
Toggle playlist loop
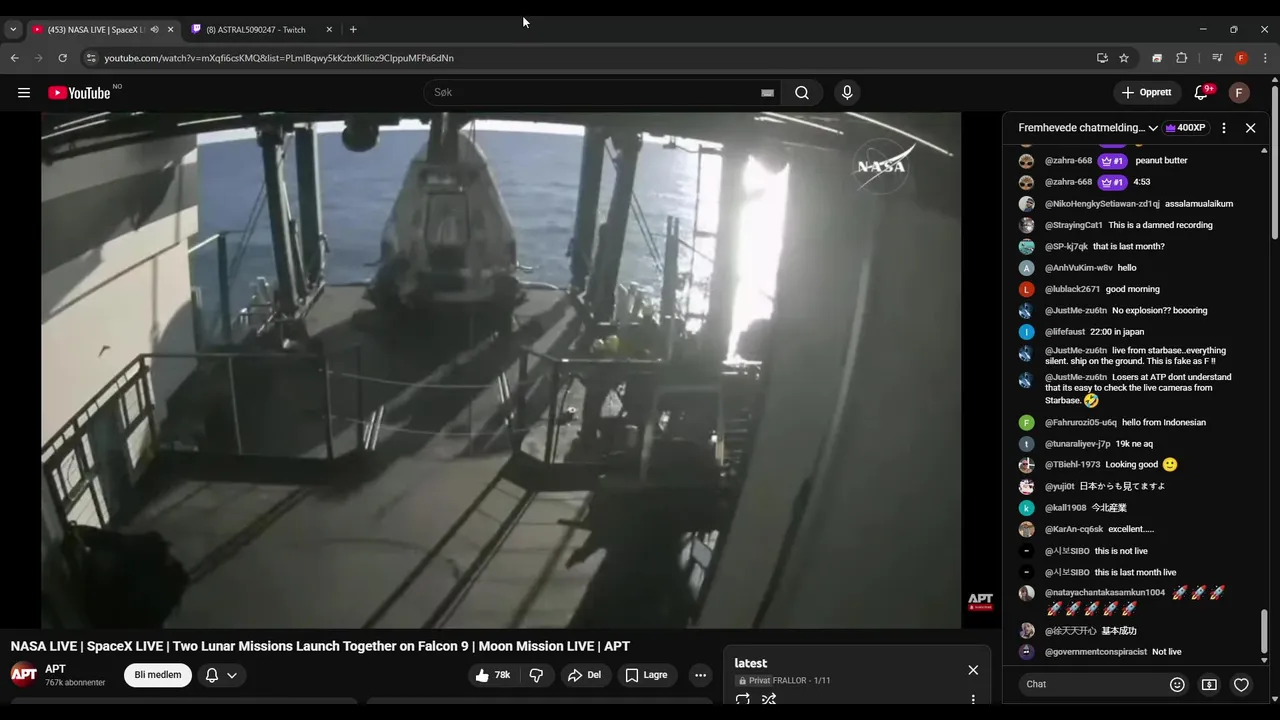point(743,699)
